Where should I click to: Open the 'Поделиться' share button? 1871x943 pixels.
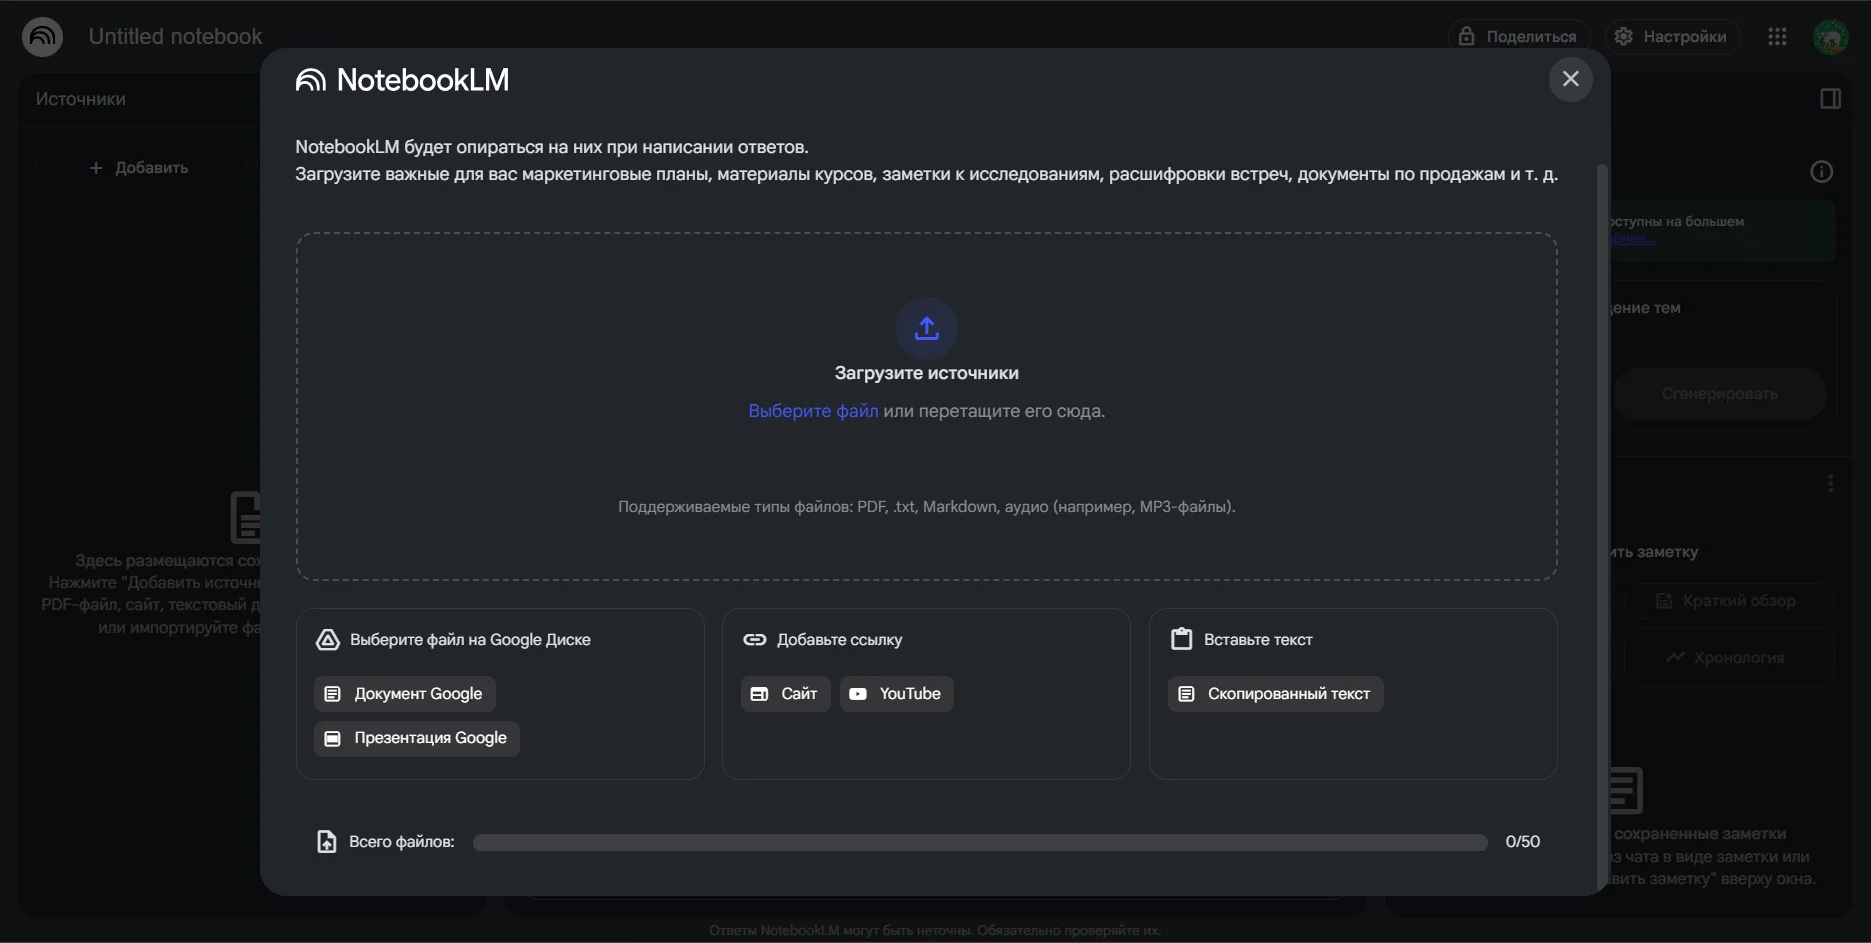click(1519, 37)
